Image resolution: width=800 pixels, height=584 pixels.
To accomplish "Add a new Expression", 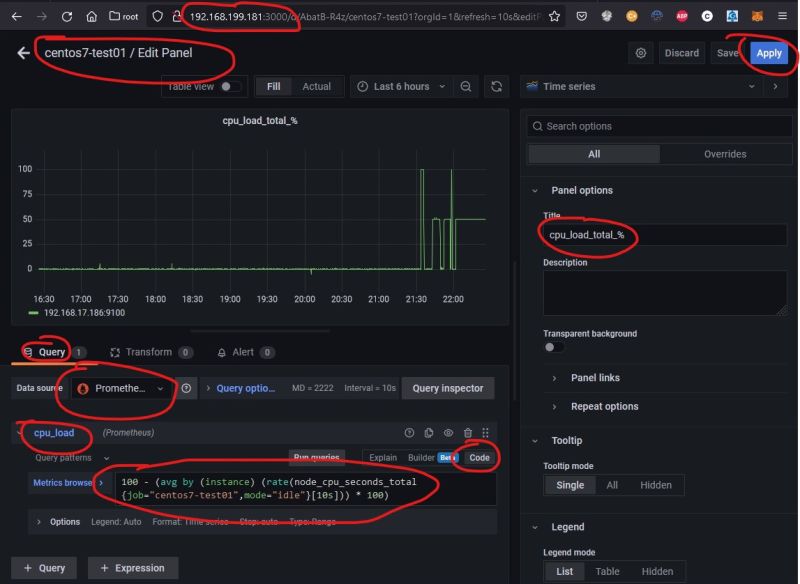I will (x=133, y=568).
